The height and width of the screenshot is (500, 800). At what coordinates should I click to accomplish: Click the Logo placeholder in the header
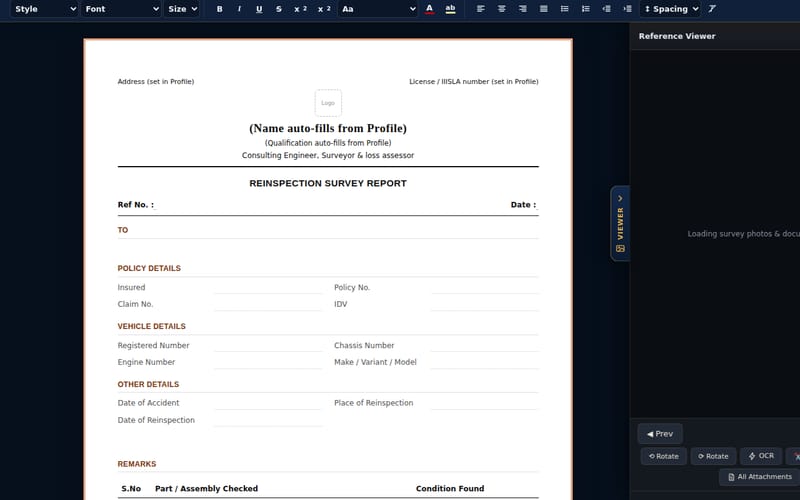click(328, 103)
